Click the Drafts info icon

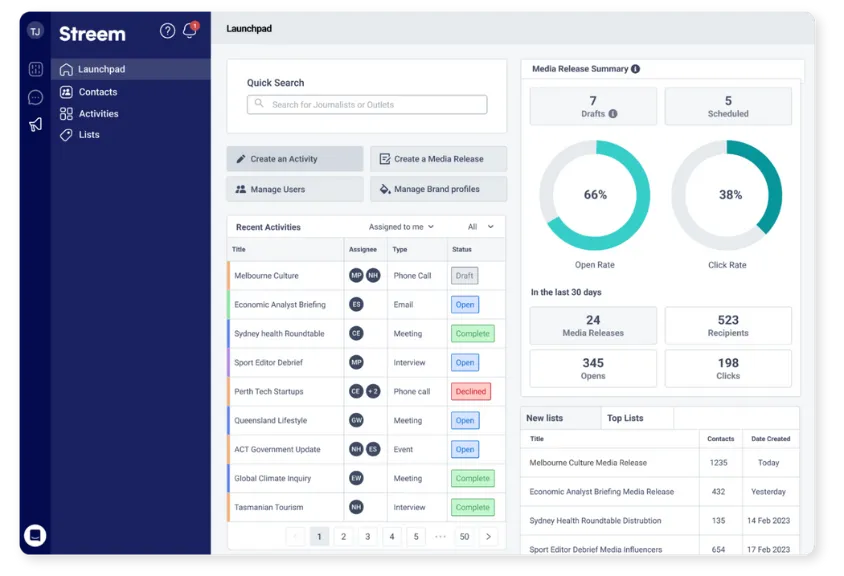click(x=613, y=114)
